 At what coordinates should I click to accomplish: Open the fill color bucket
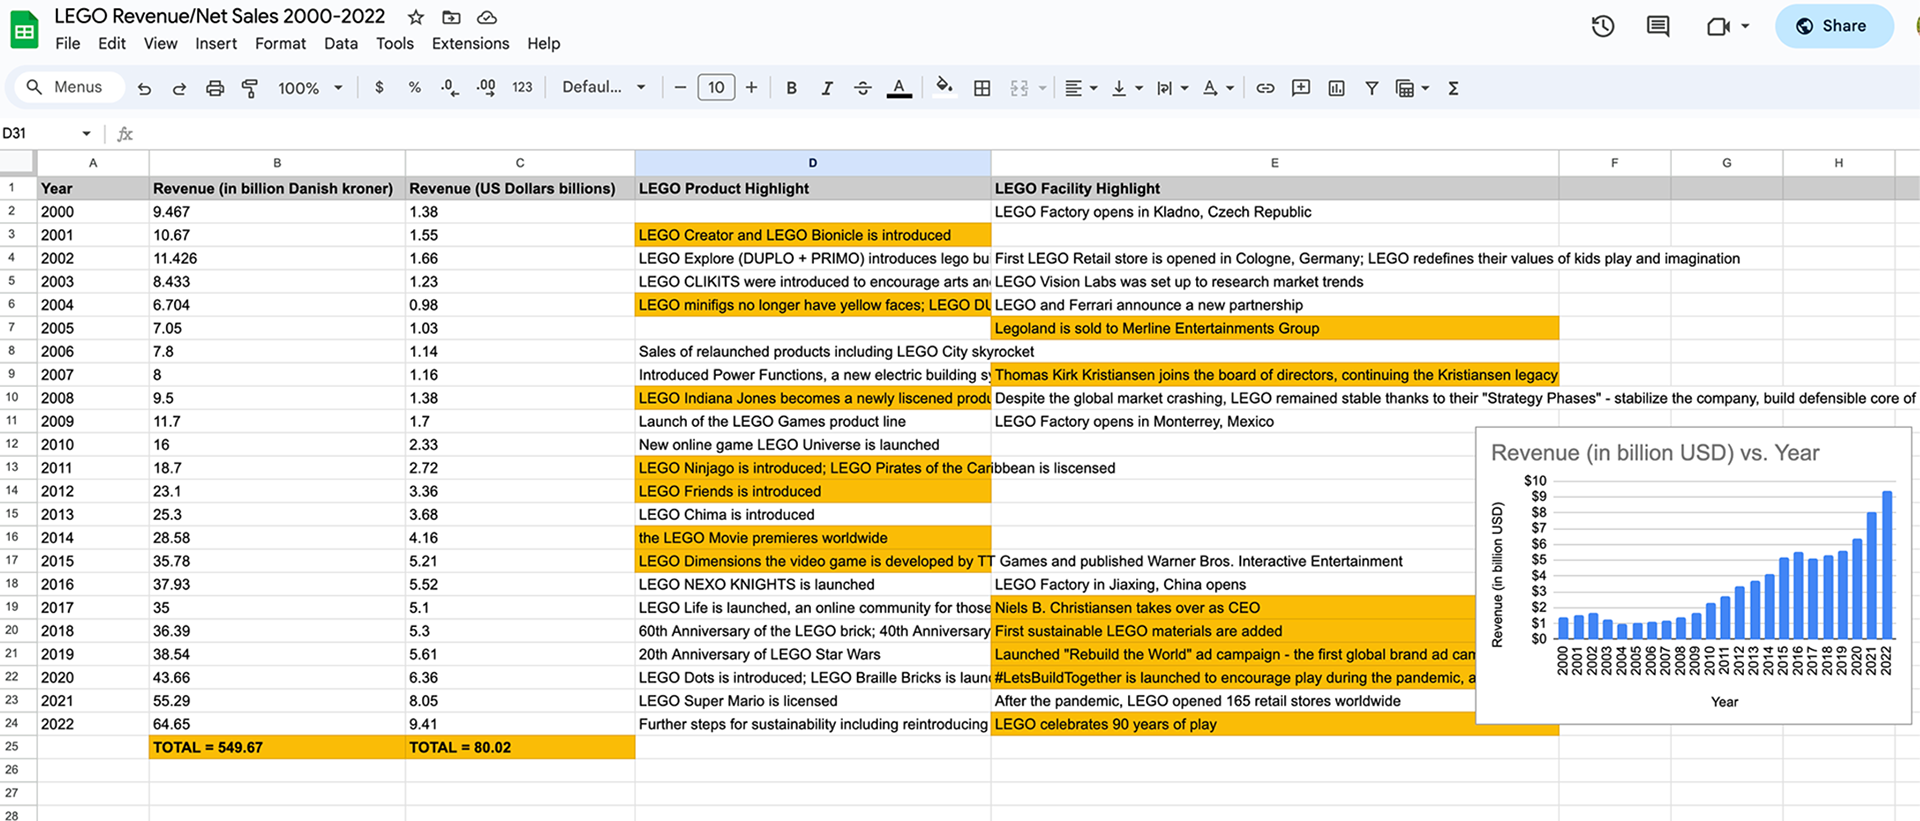click(944, 87)
